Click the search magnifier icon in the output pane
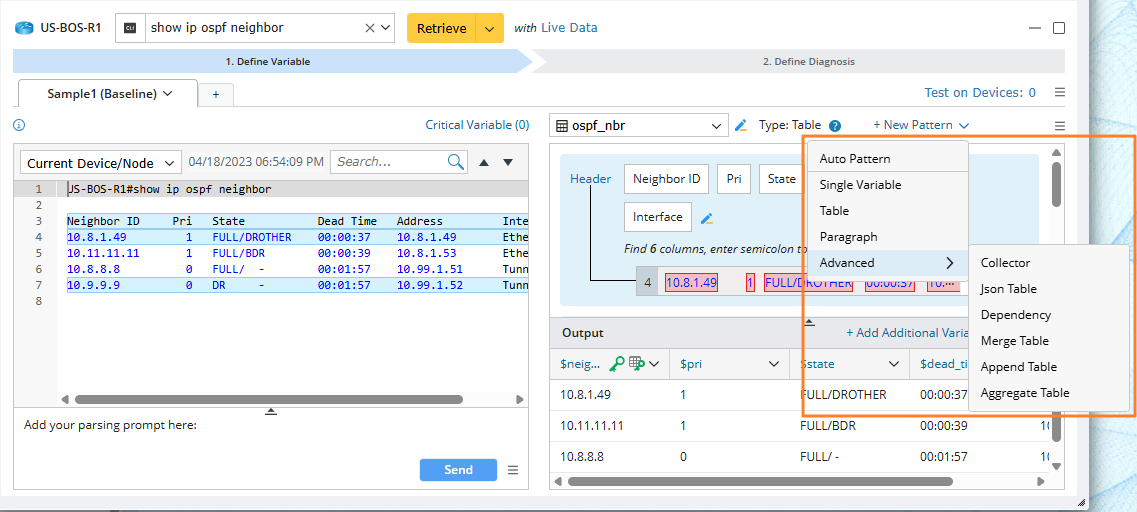The width and height of the screenshot is (1137, 512). tap(456, 162)
